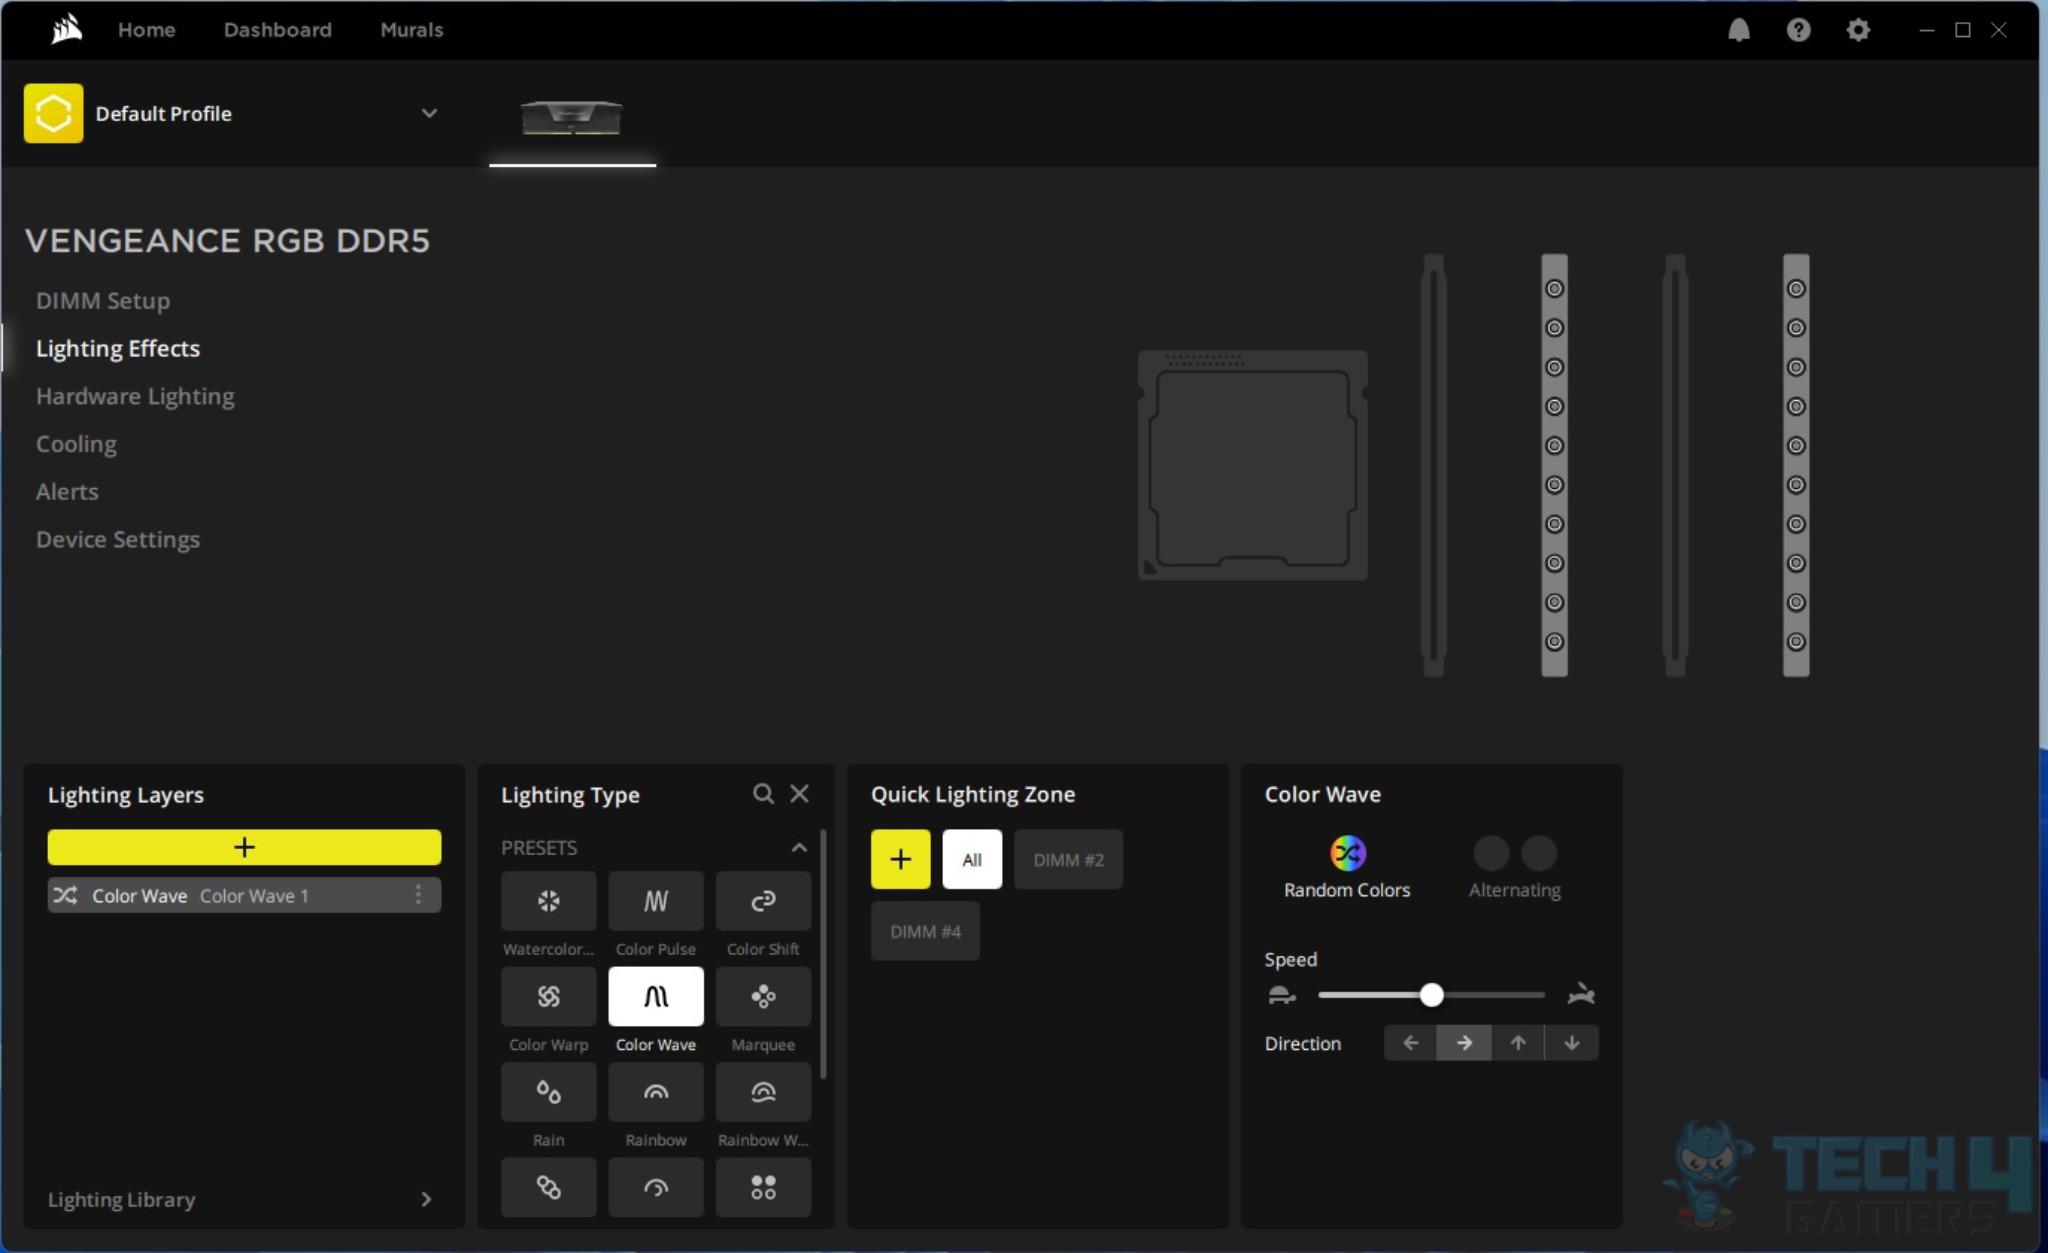
Task: Choose Random Colors mode
Action: pyautogui.click(x=1347, y=868)
